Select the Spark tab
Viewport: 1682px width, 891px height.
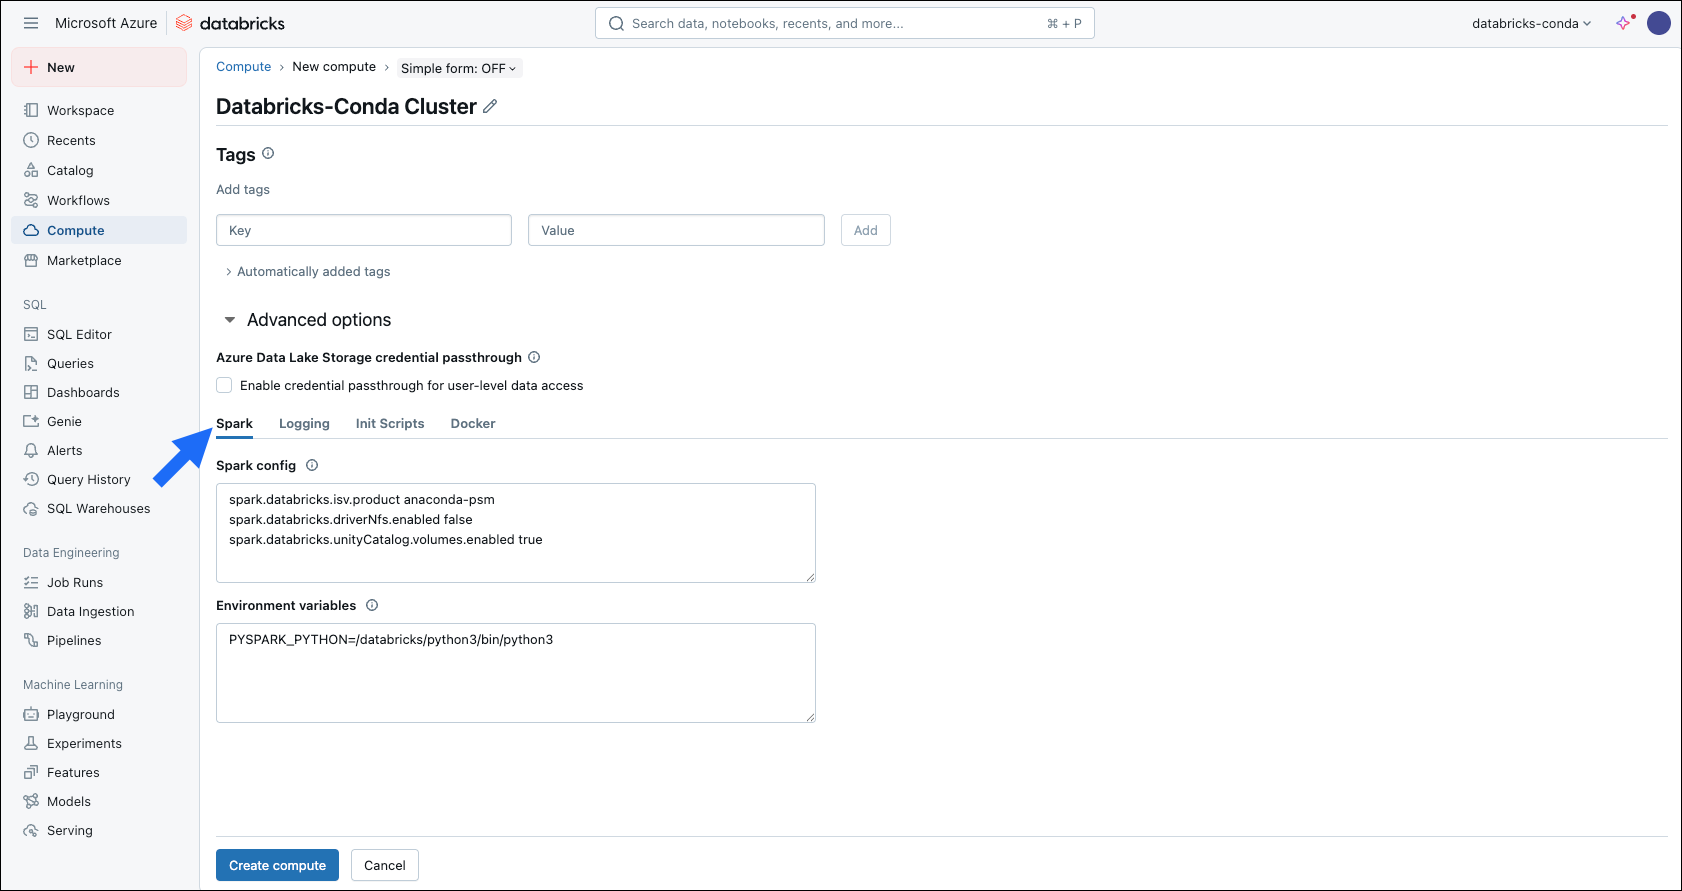tap(234, 424)
